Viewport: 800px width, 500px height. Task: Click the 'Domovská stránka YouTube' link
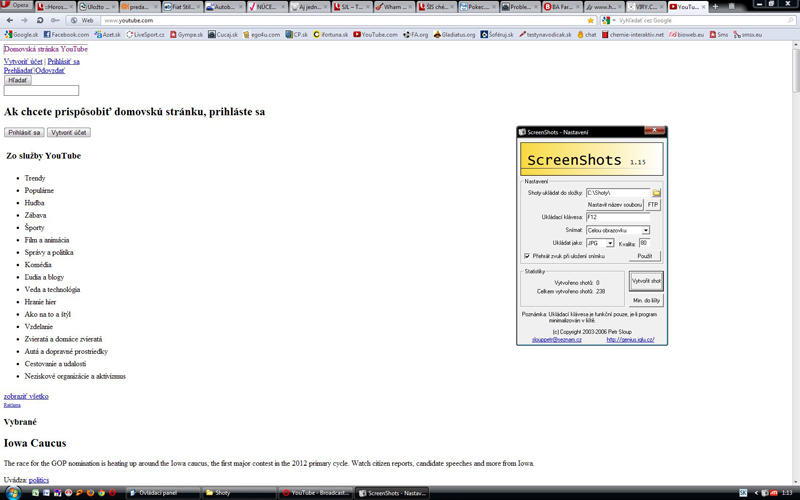45,49
